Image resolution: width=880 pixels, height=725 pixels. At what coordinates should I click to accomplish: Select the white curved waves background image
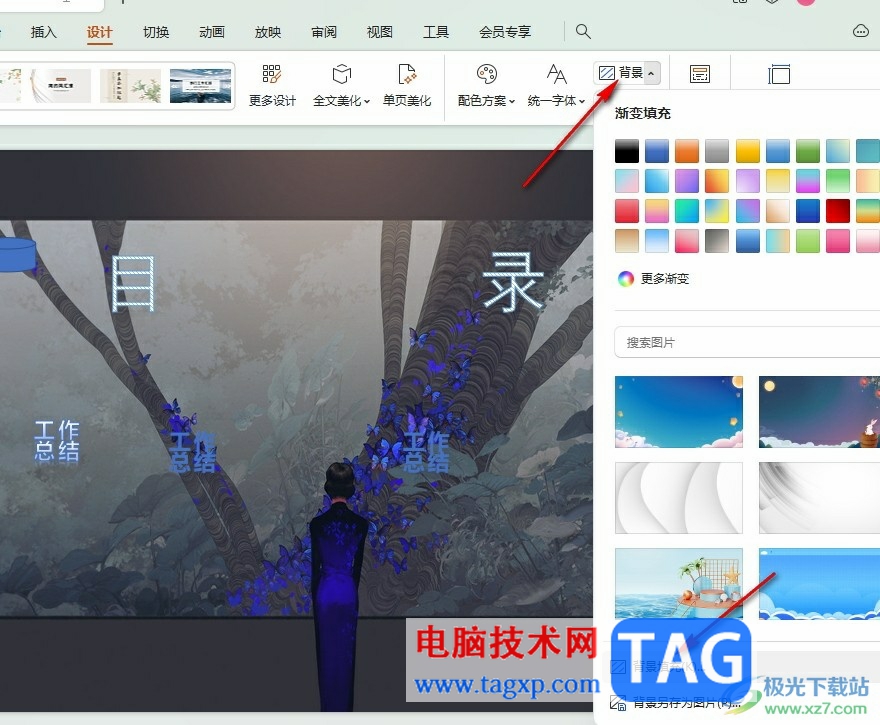pyautogui.click(x=679, y=498)
